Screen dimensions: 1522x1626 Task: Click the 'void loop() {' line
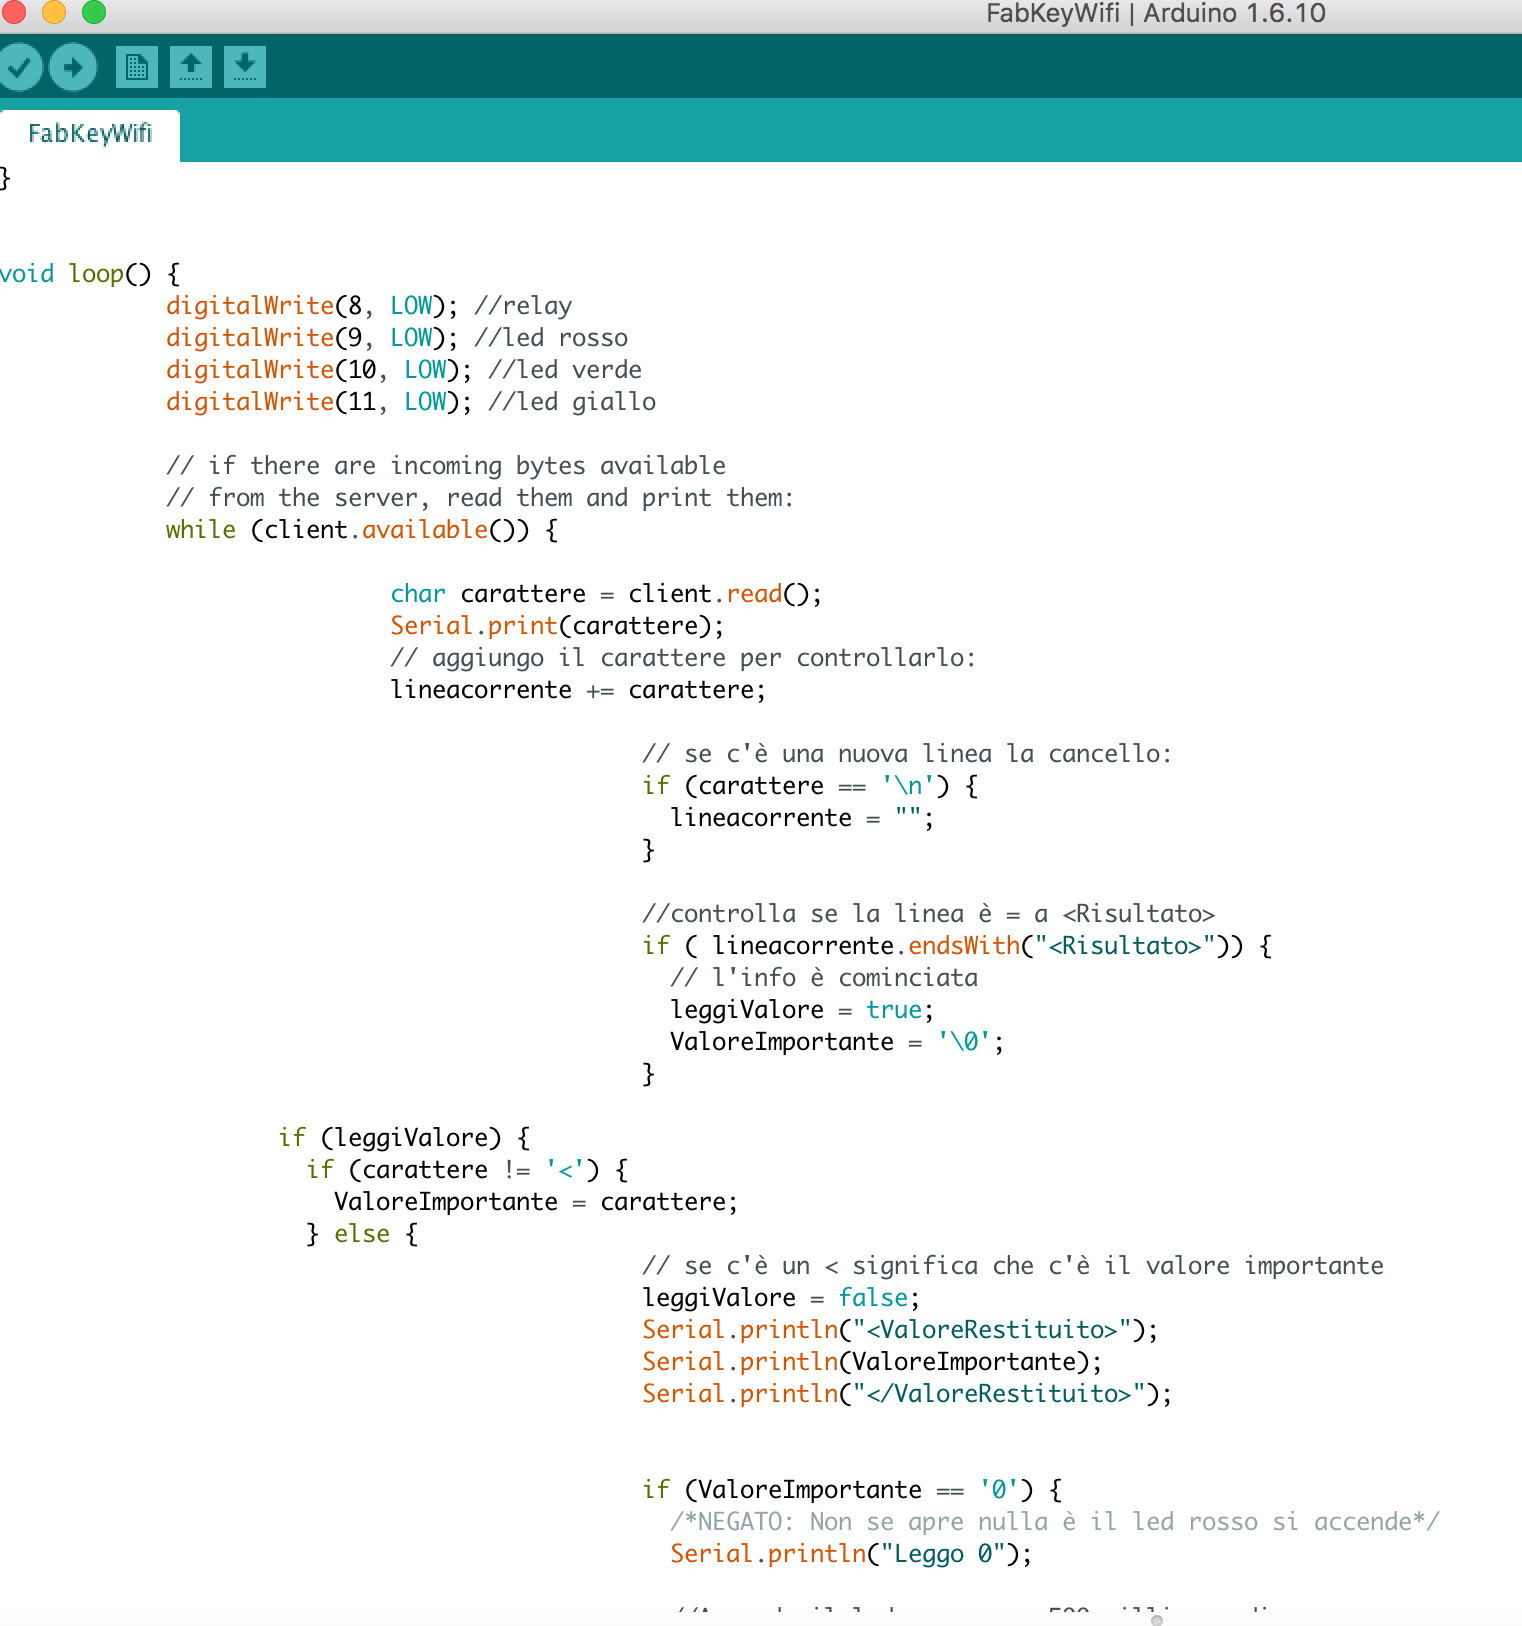tap(90, 274)
